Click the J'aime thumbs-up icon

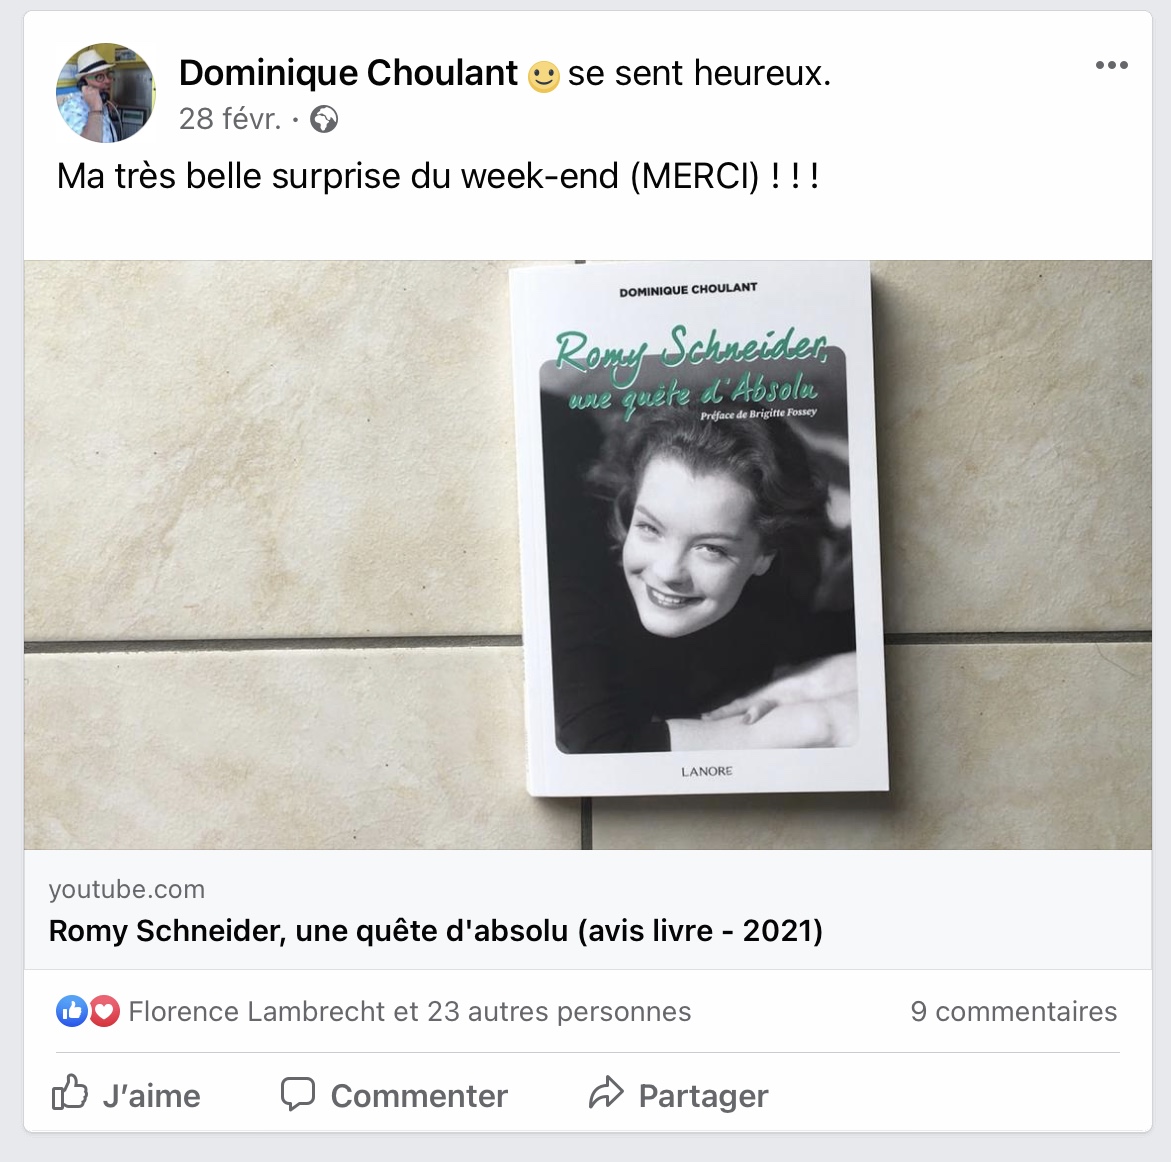pyautogui.click(x=69, y=1093)
